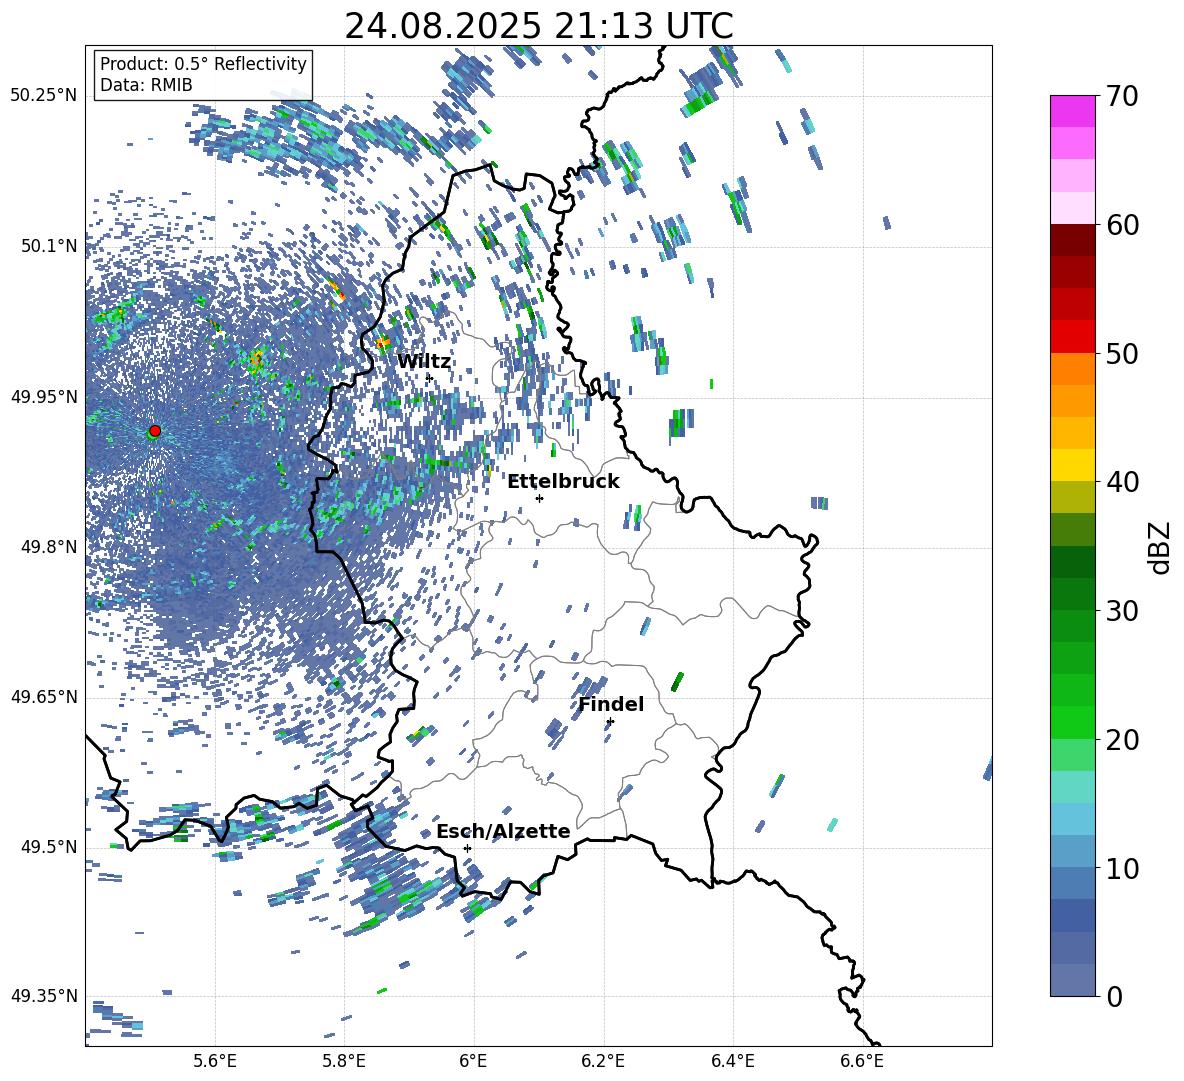Click the 6.6°E longitude label
Screen dimensions: 1184x1081
(x=862, y=1061)
